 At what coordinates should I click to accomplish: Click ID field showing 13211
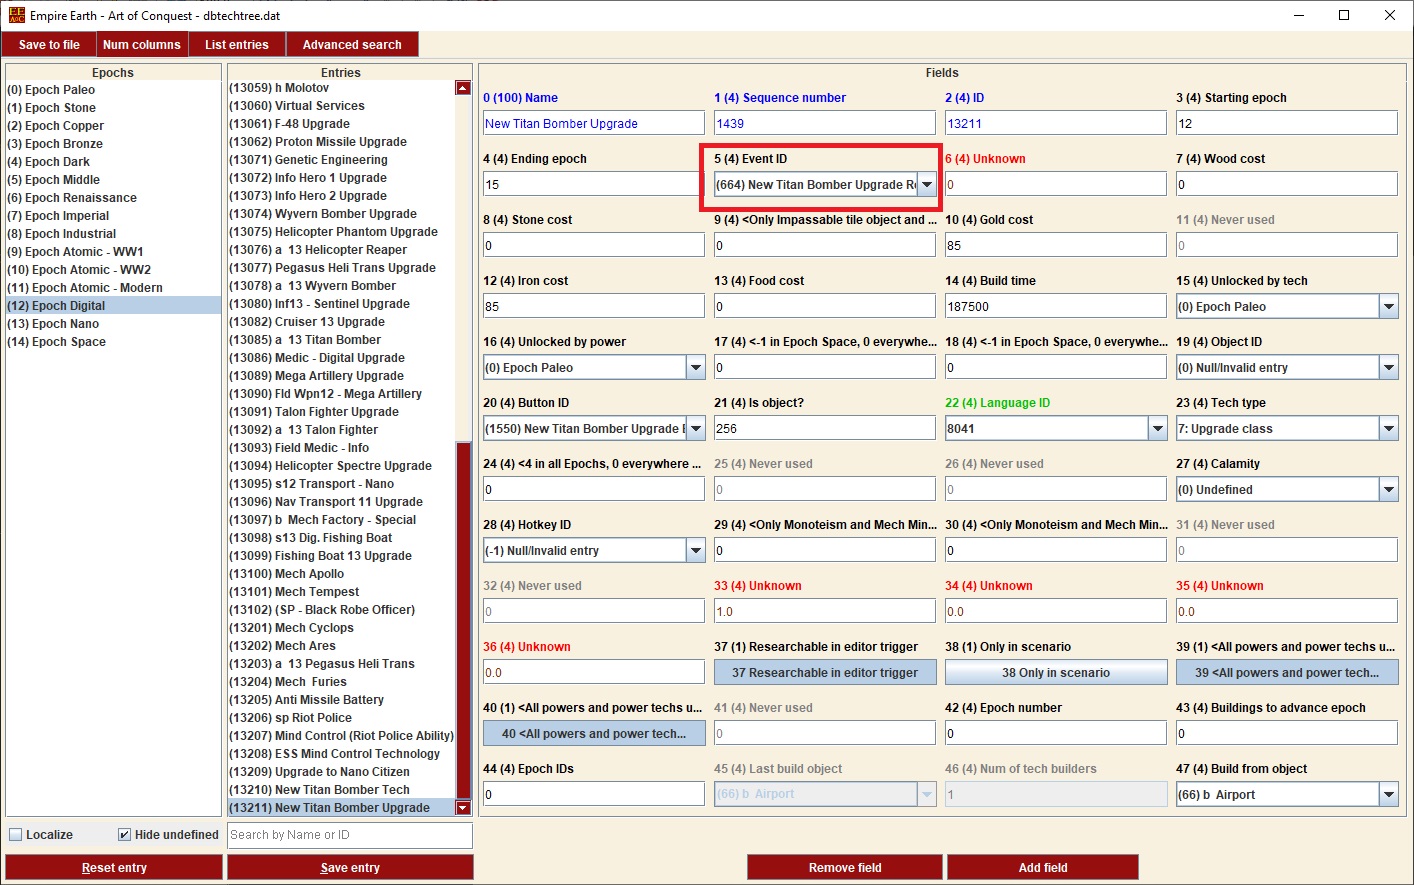1056,124
